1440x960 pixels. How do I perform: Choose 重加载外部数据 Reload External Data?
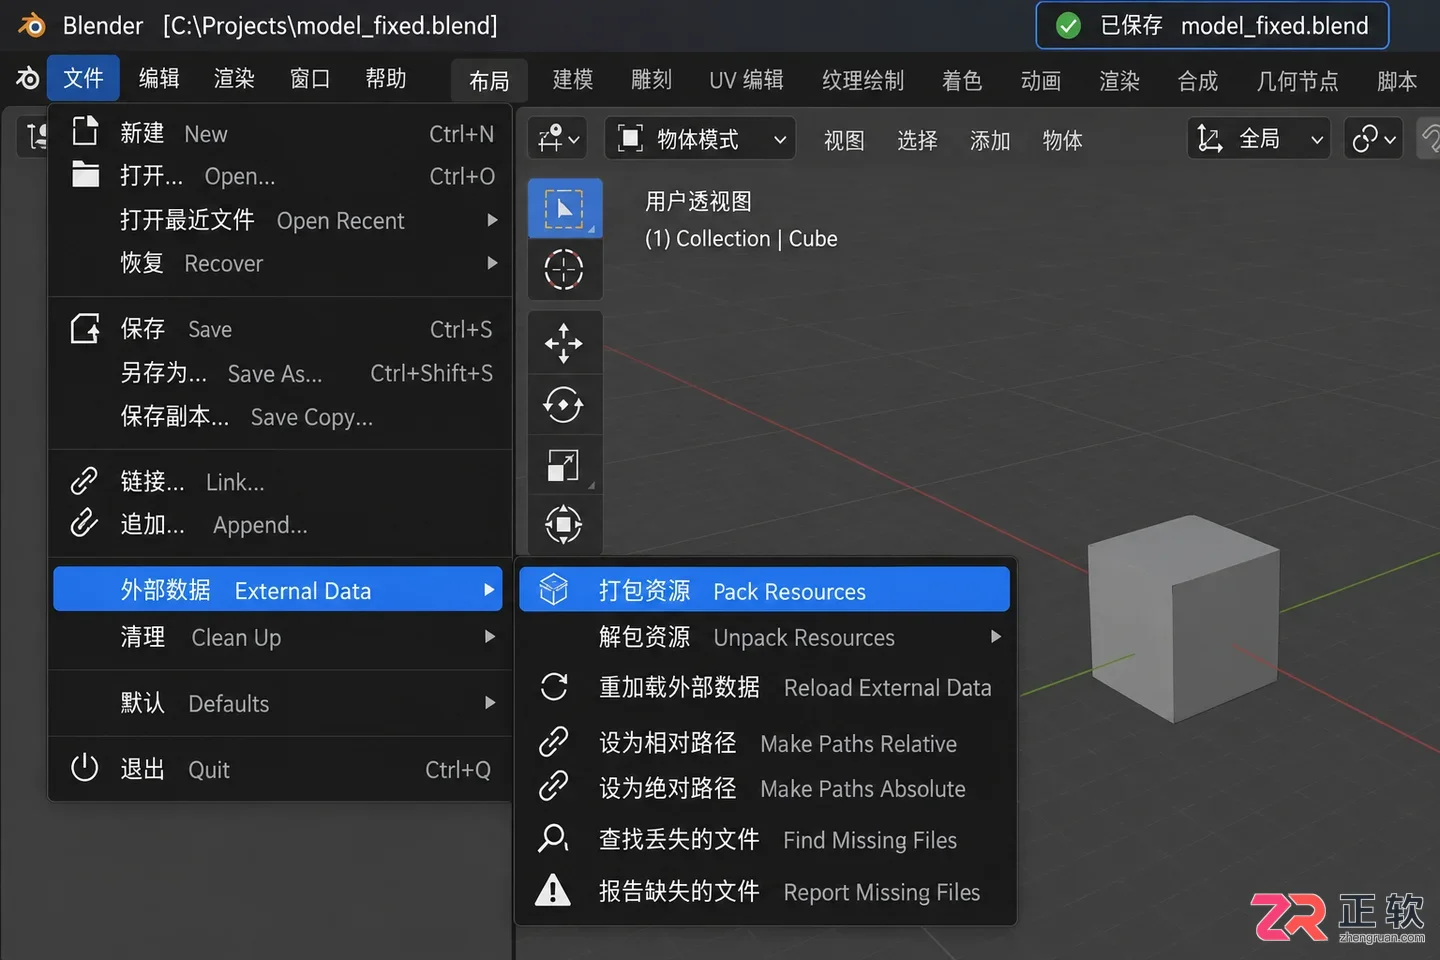765,687
